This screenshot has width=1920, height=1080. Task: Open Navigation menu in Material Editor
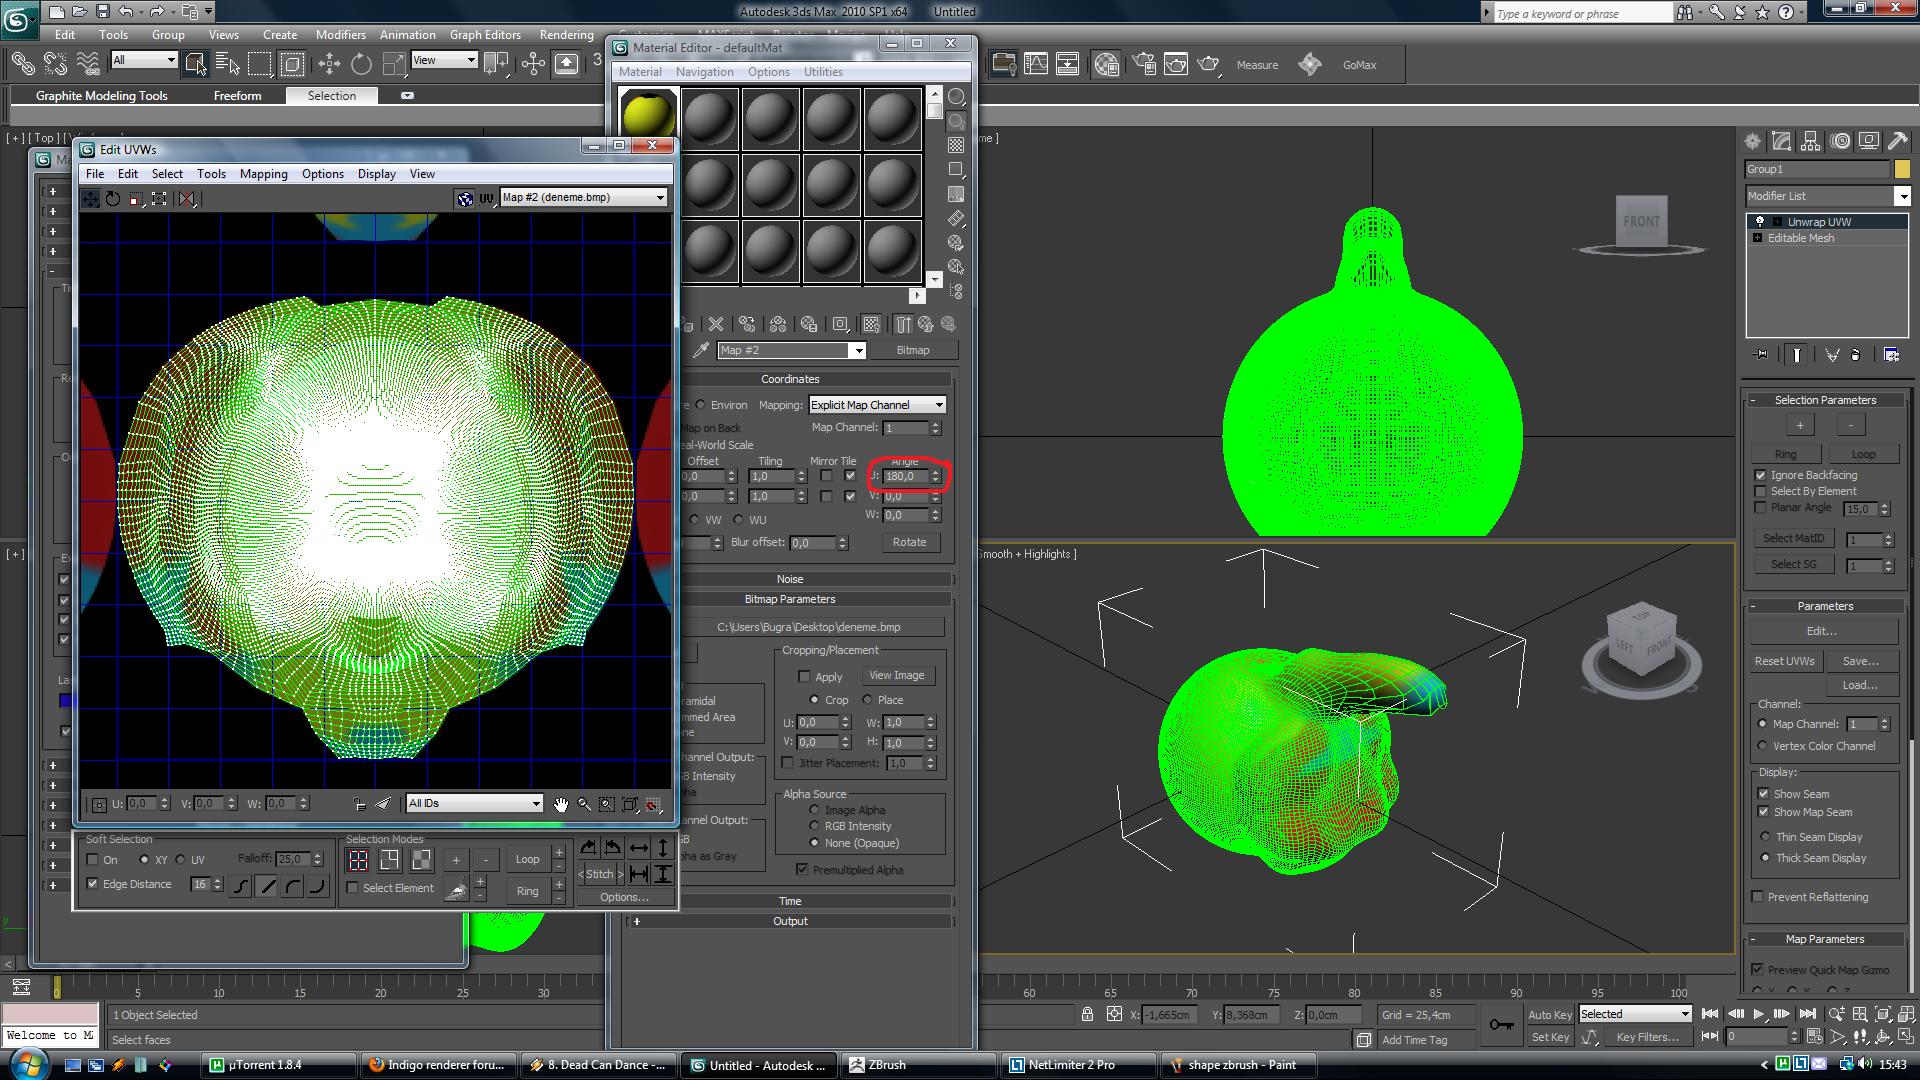tap(704, 72)
